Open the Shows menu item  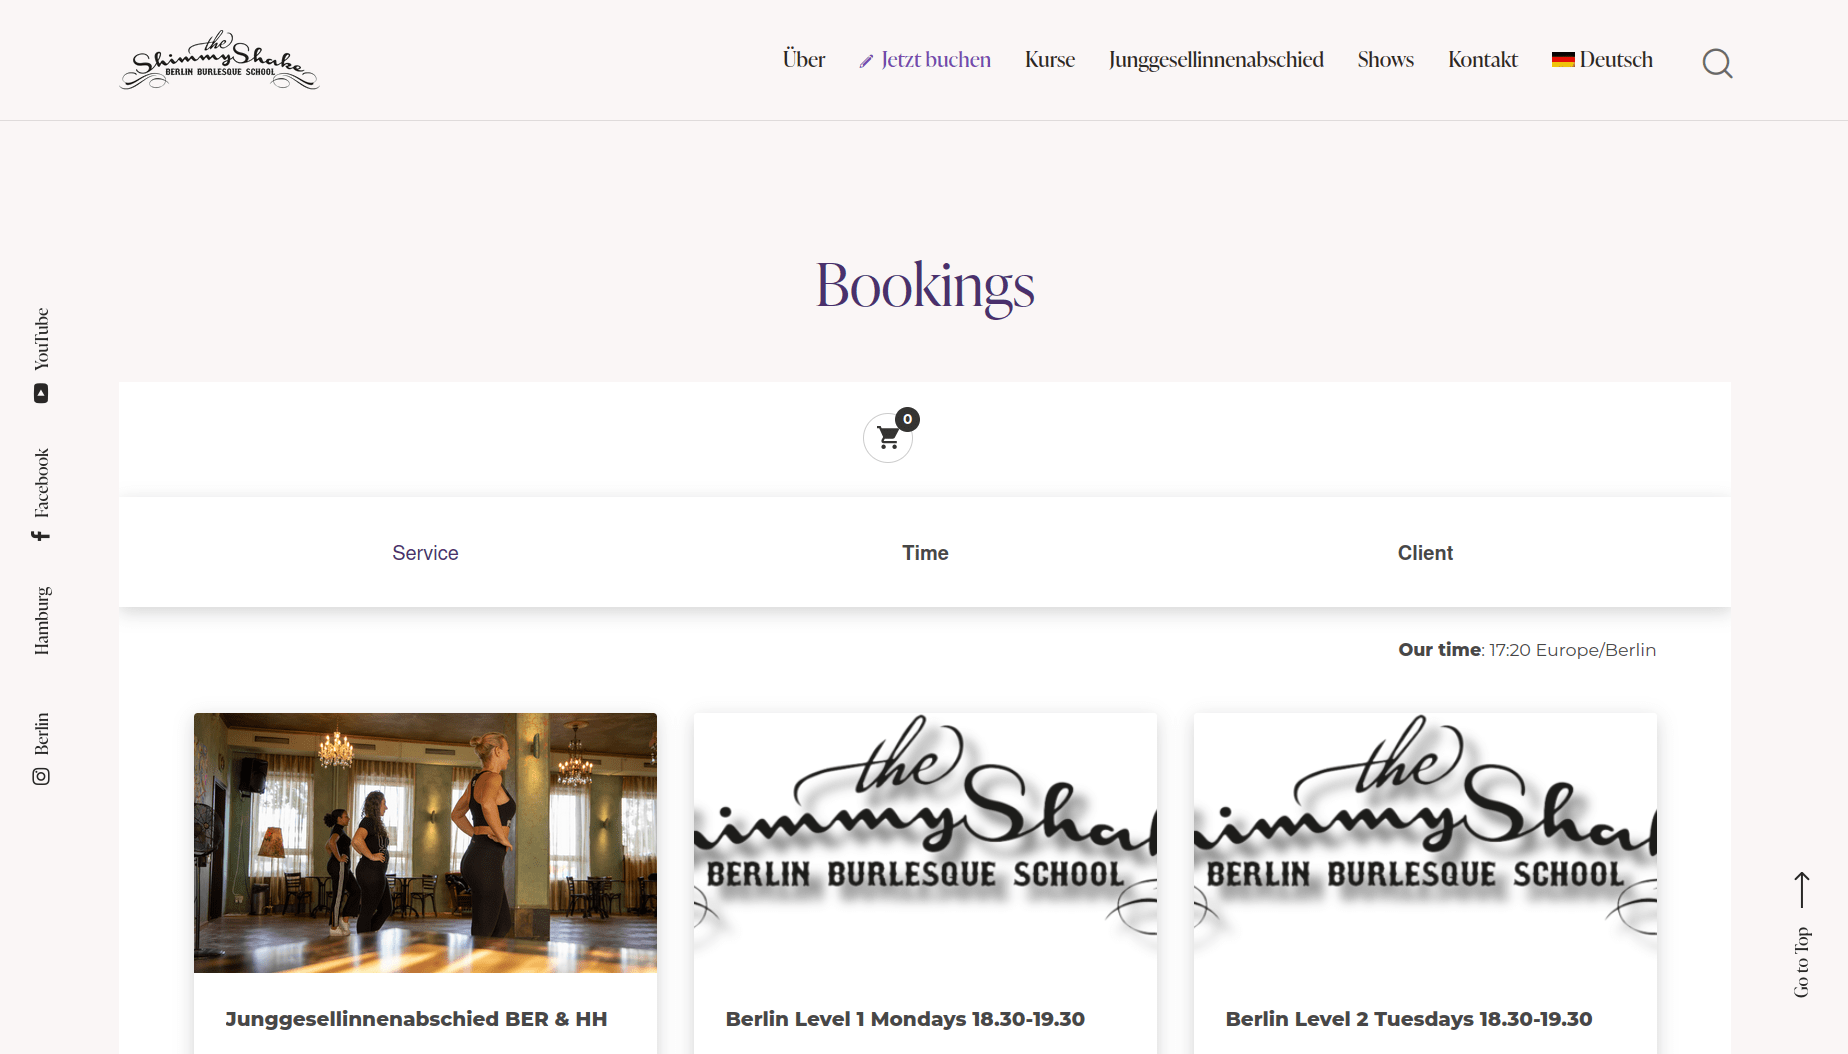point(1385,60)
